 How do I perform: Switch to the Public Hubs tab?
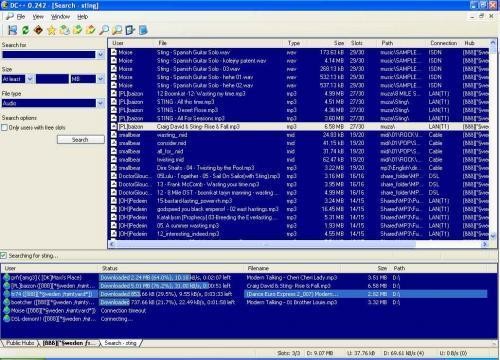[20, 343]
